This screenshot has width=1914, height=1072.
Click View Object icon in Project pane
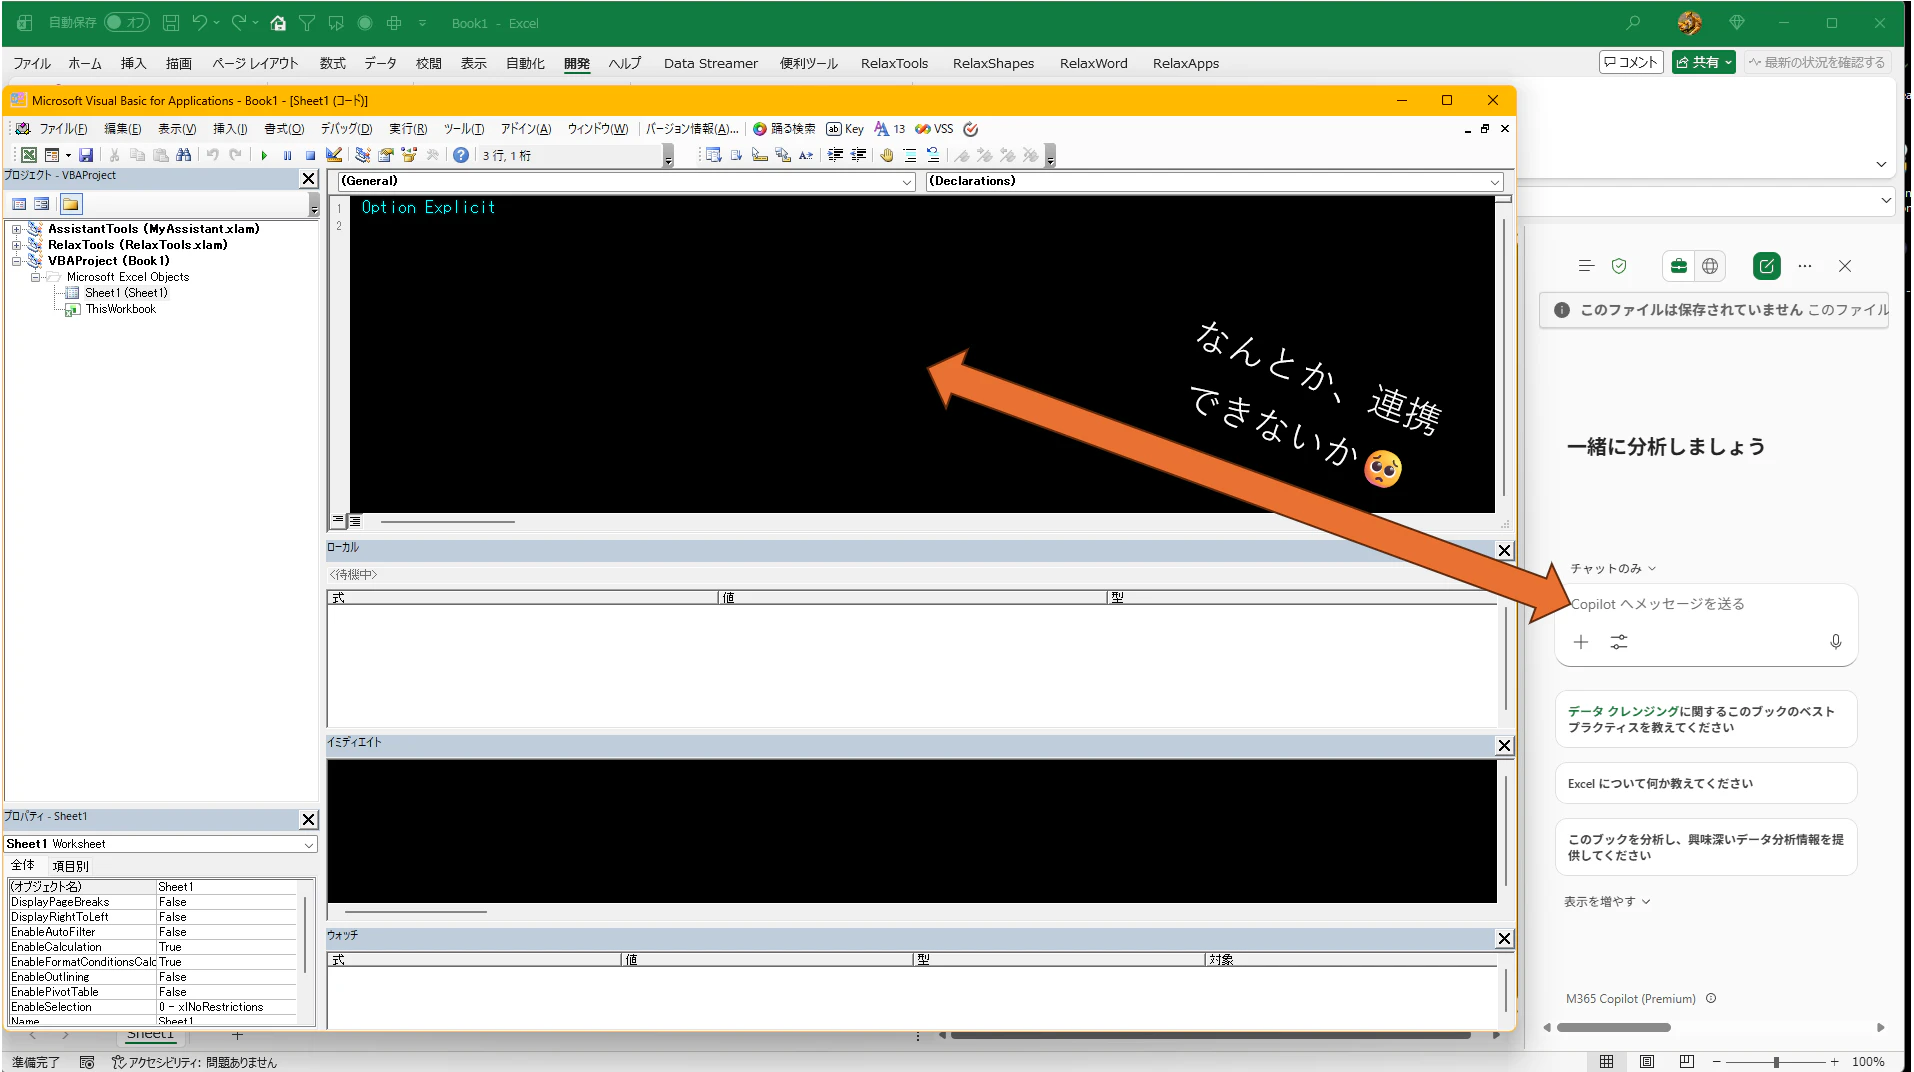42,204
